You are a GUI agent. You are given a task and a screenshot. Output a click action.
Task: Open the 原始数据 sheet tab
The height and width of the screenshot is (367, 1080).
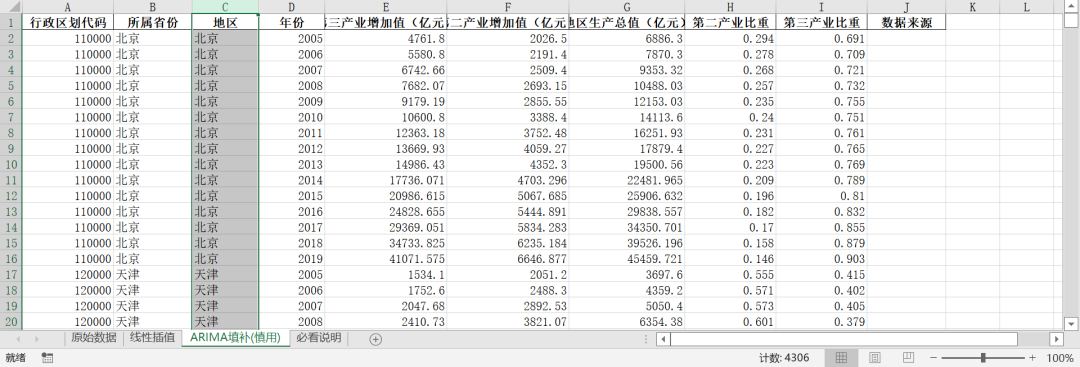pos(94,338)
